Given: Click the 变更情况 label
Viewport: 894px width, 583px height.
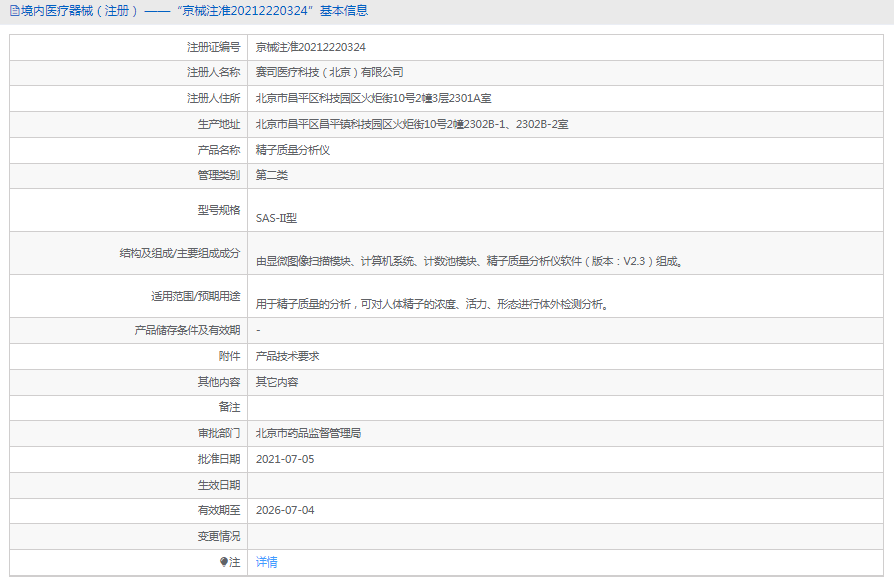Looking at the screenshot, I should coord(219,536).
